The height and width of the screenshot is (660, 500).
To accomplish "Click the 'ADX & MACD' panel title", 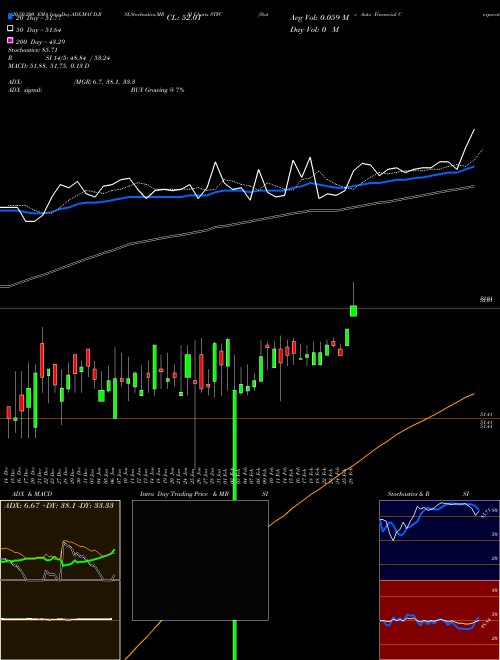I will (x=32, y=494).
